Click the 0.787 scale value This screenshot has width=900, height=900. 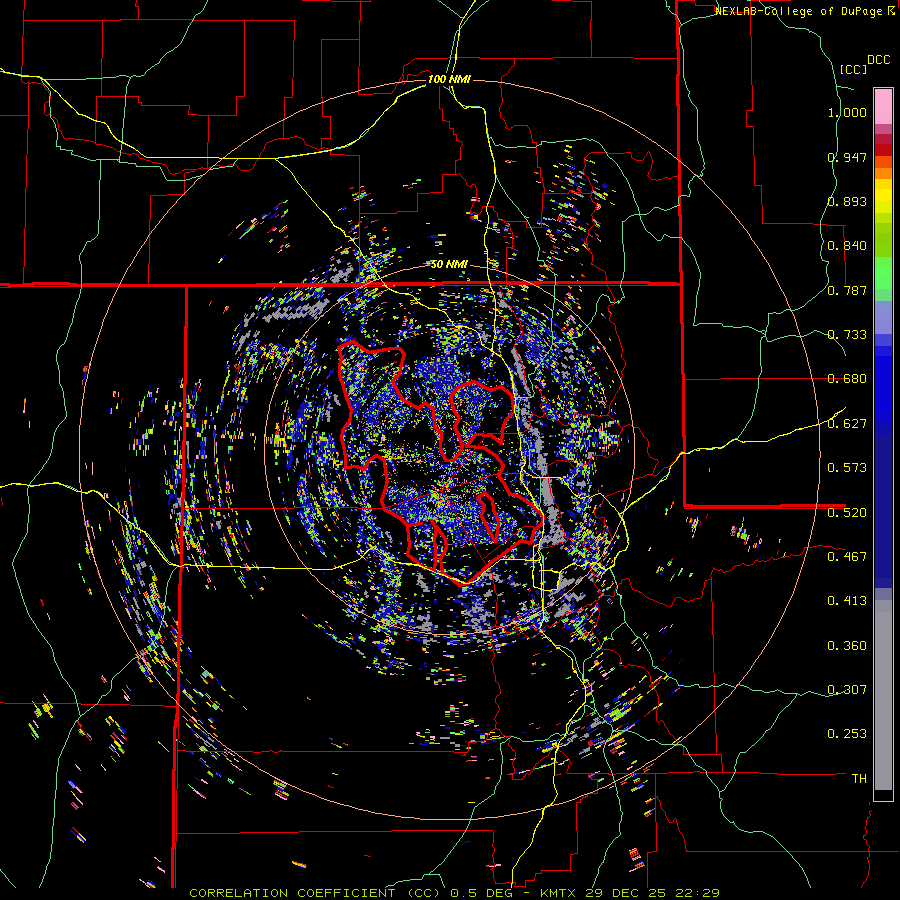click(847, 290)
